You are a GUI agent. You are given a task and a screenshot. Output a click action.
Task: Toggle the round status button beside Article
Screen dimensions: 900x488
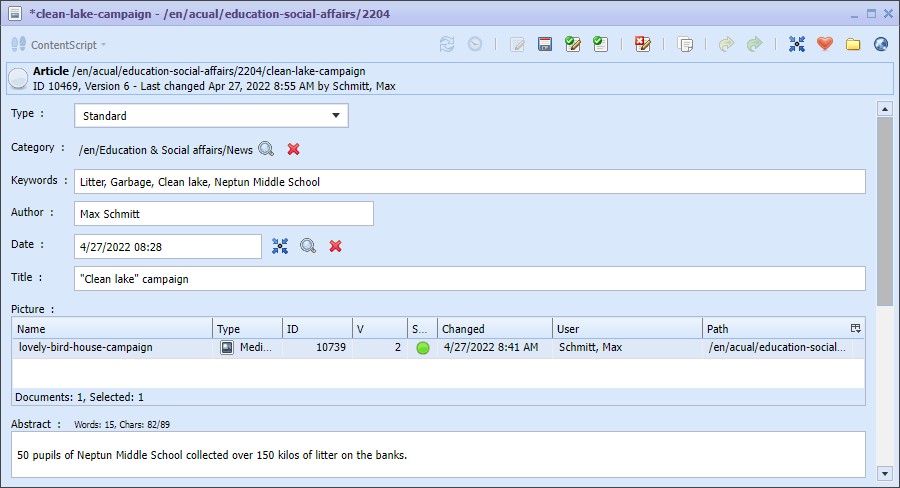click(18, 79)
